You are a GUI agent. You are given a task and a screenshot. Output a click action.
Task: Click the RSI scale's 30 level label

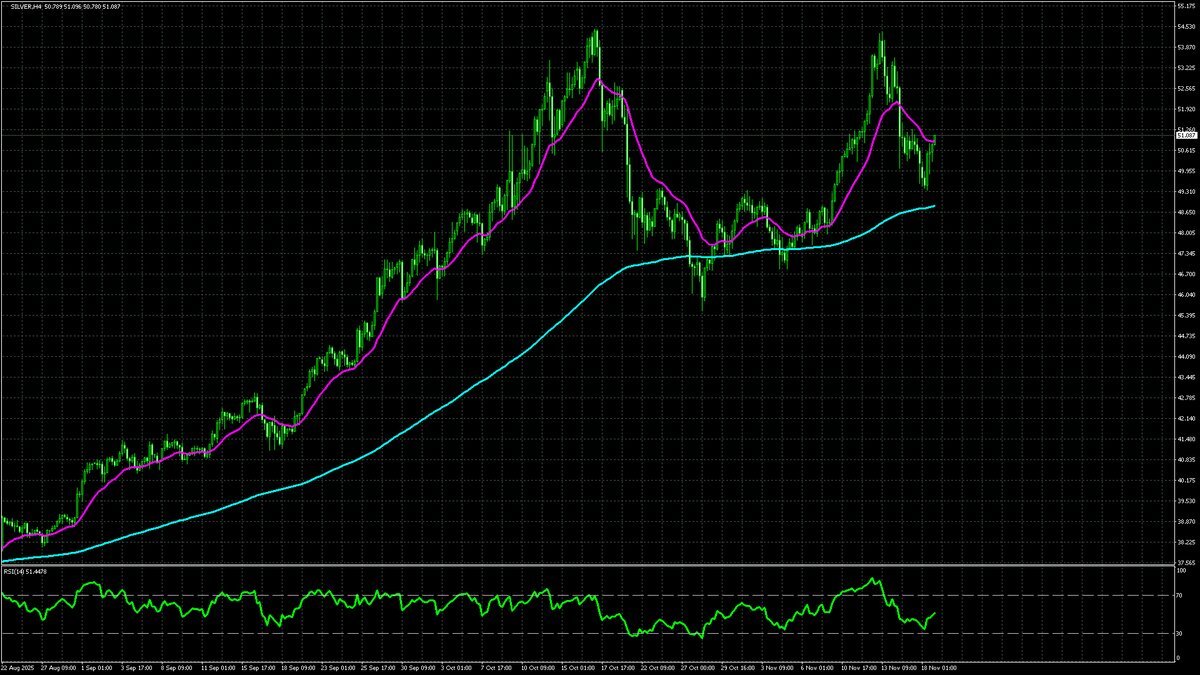(1181, 634)
